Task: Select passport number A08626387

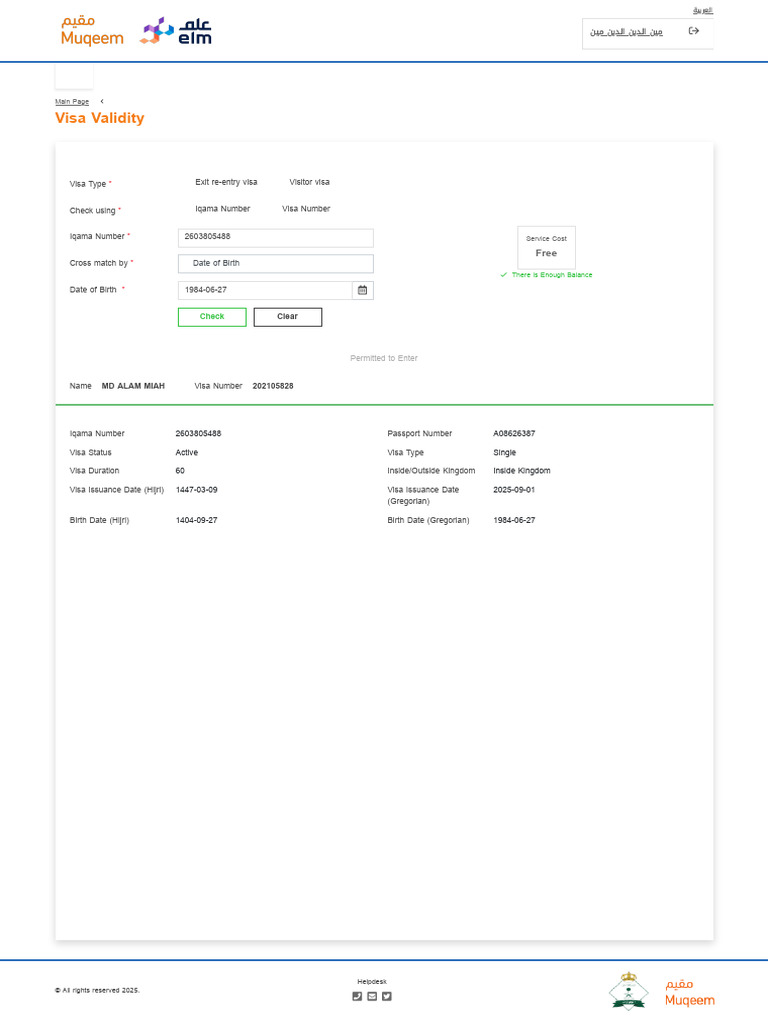Action: pos(514,434)
